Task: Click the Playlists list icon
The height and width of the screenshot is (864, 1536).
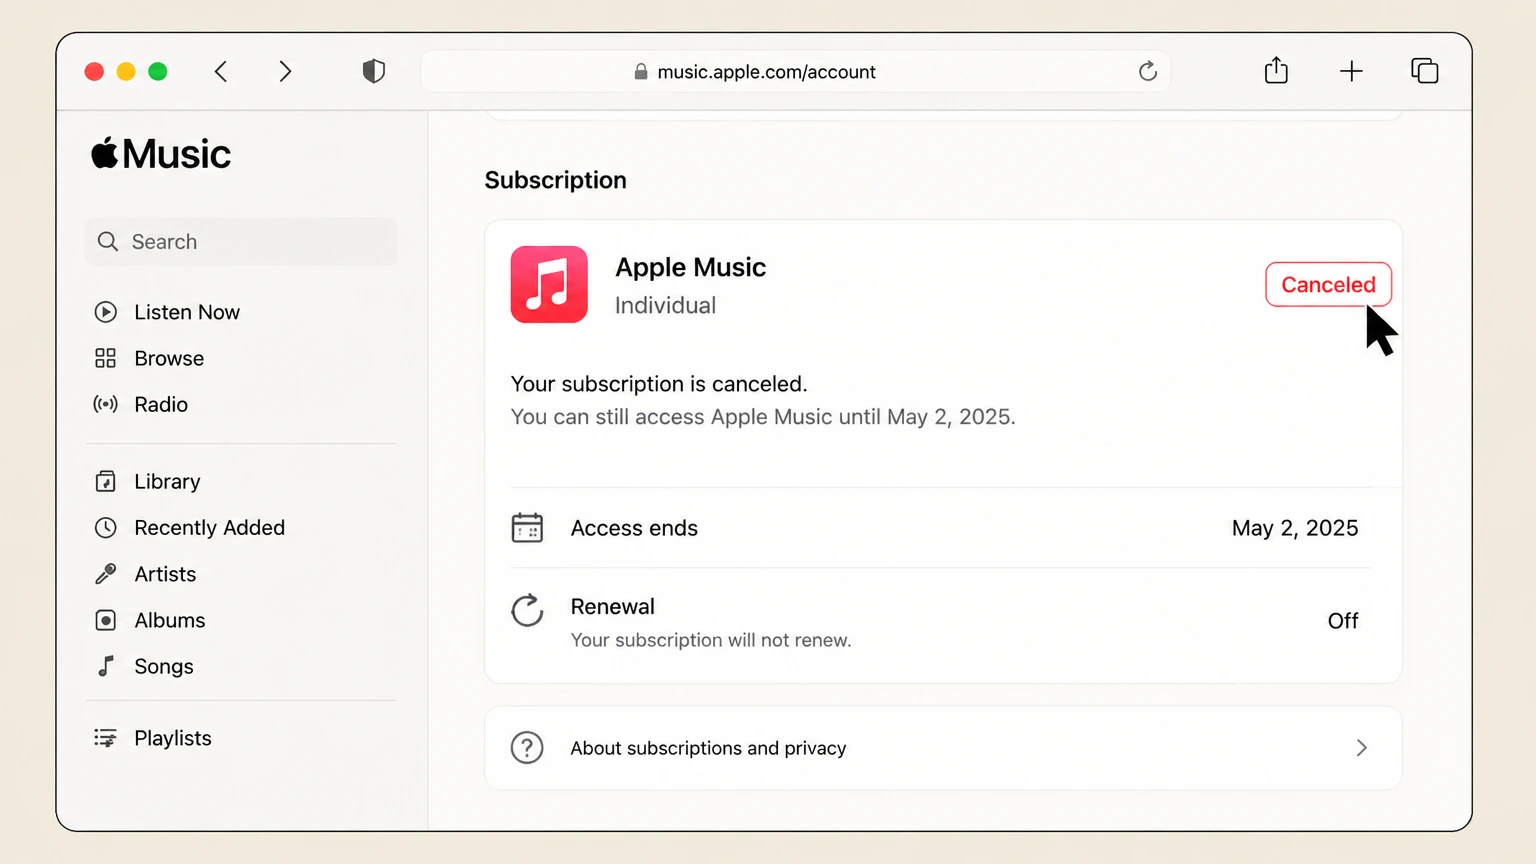Action: 106,738
